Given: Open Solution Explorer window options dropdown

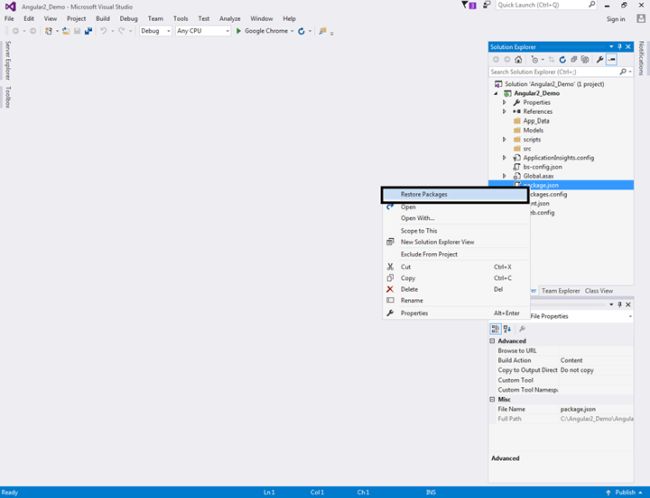Looking at the screenshot, I should 611,47.
